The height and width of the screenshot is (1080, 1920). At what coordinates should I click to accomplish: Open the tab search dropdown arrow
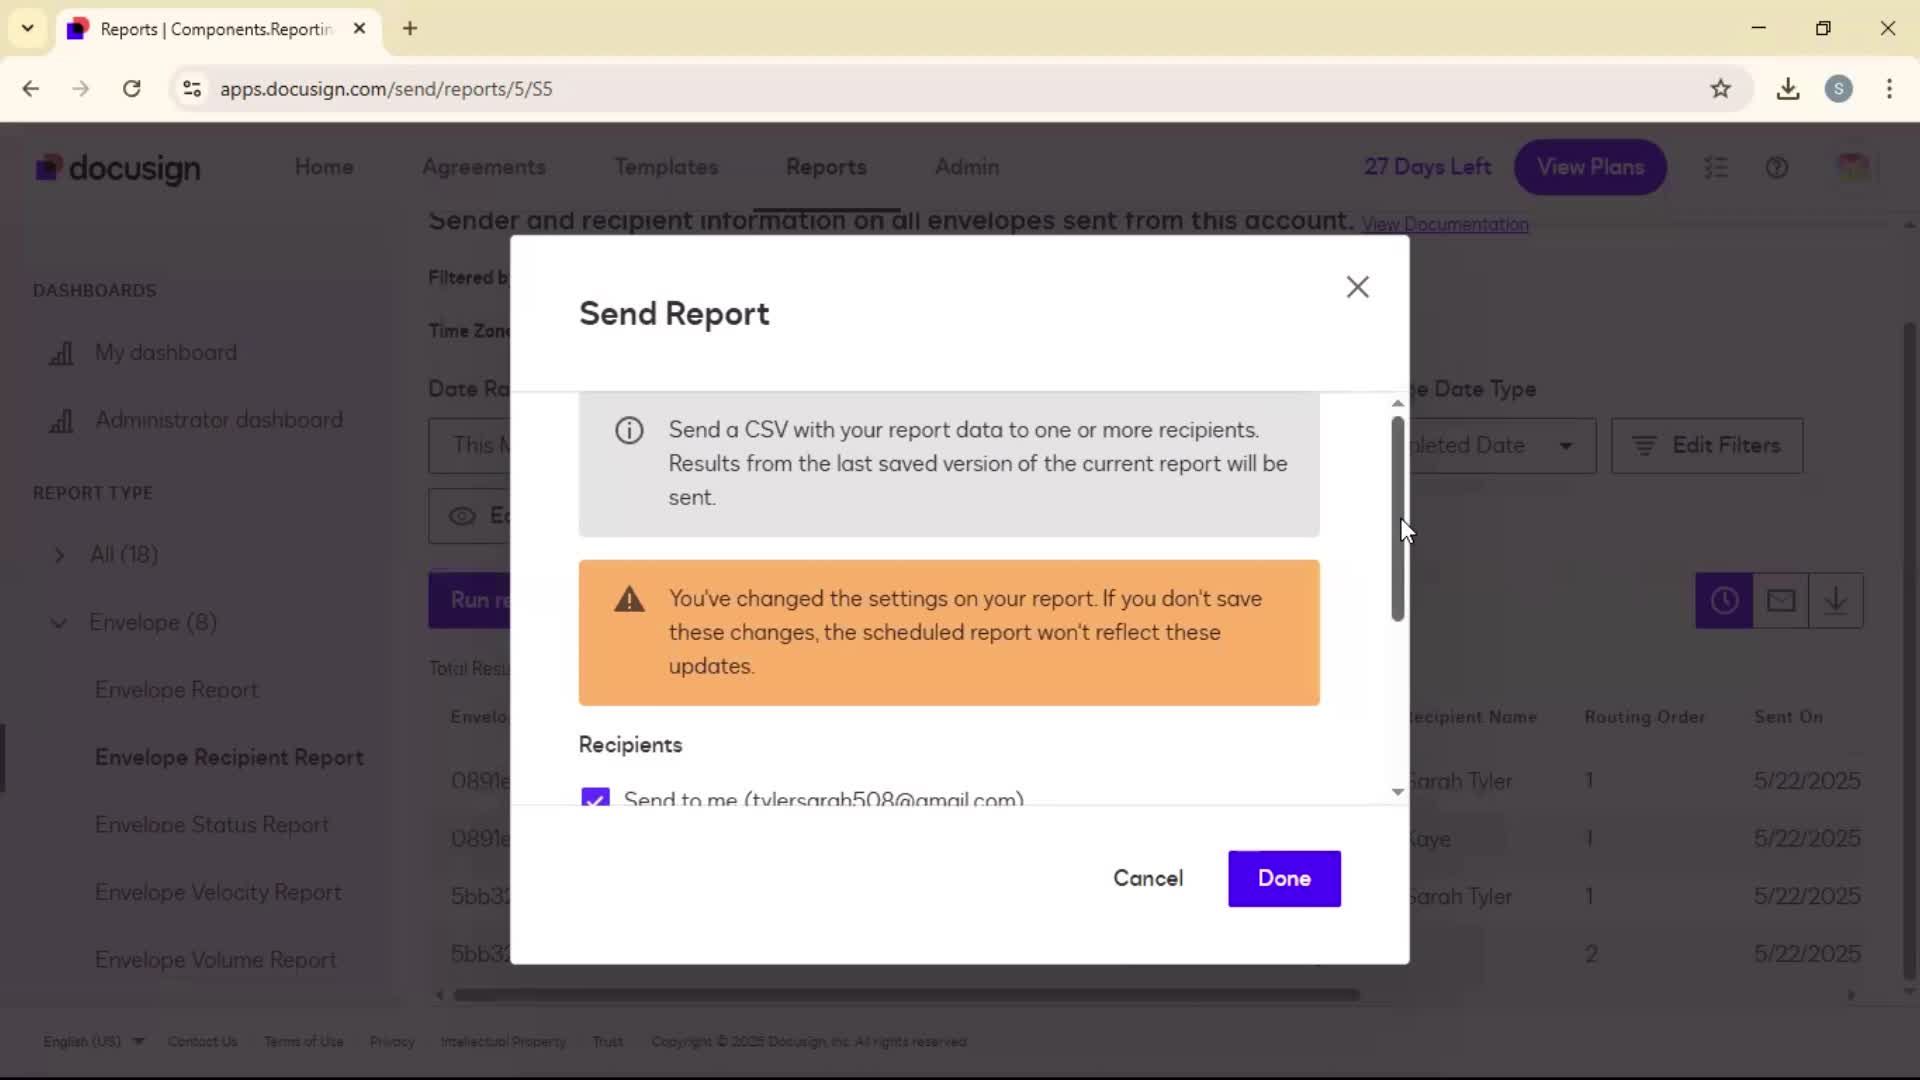point(28,29)
